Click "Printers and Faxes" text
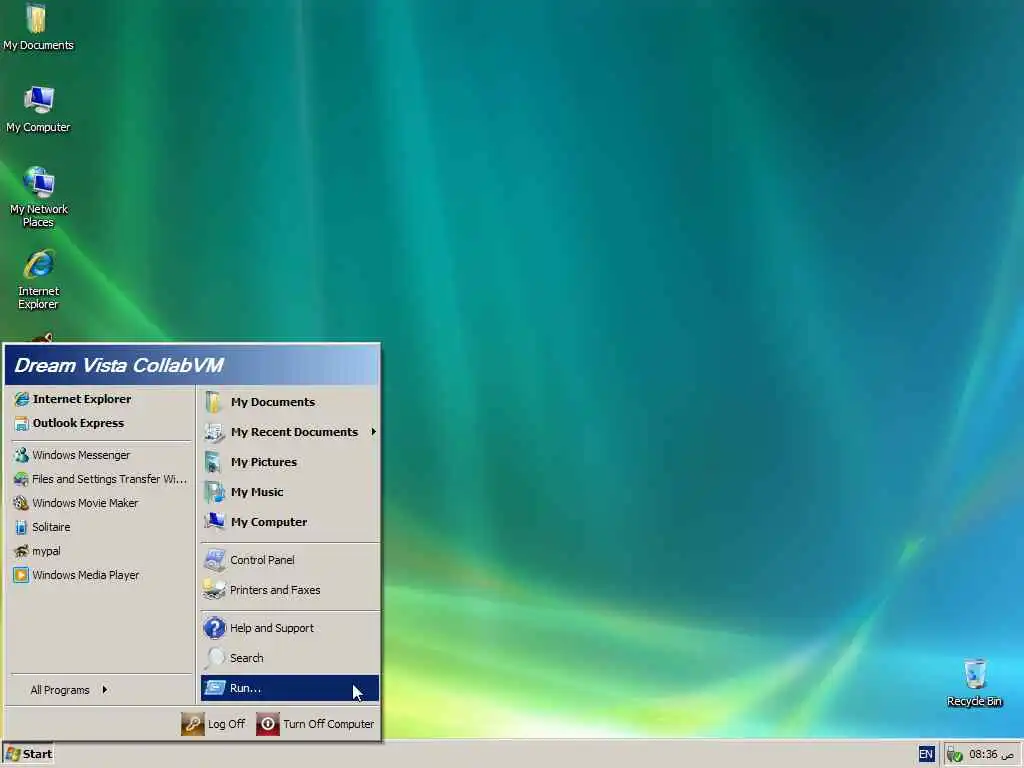Viewport: 1024px width, 768px height. [275, 590]
